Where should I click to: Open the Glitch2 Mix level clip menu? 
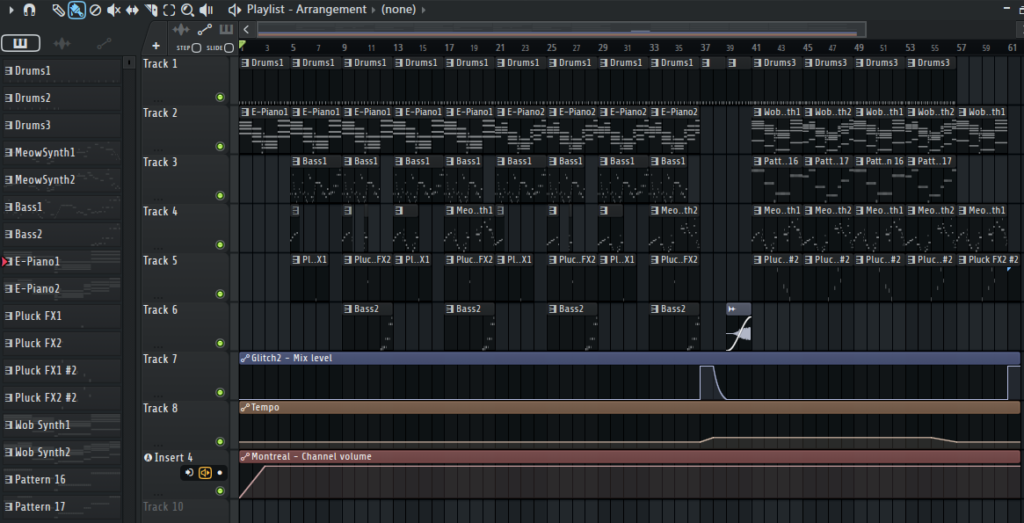246,358
